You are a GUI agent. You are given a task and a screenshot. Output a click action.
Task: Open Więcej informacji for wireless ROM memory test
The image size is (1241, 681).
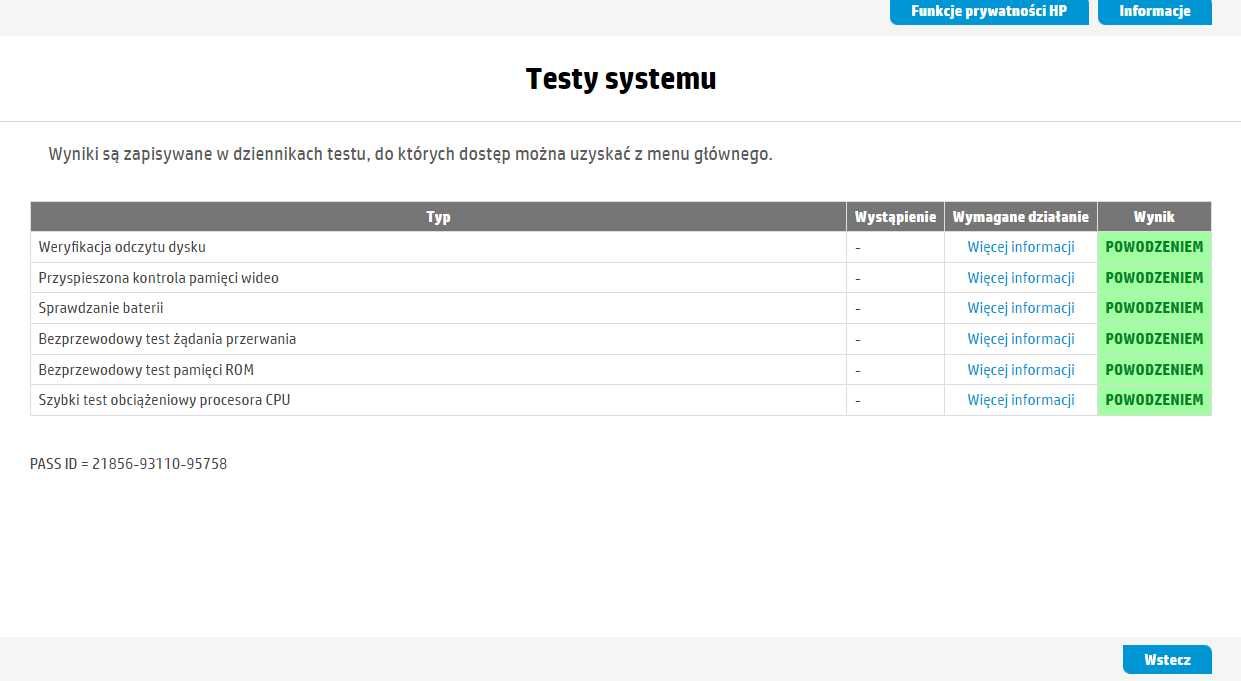click(x=1021, y=370)
